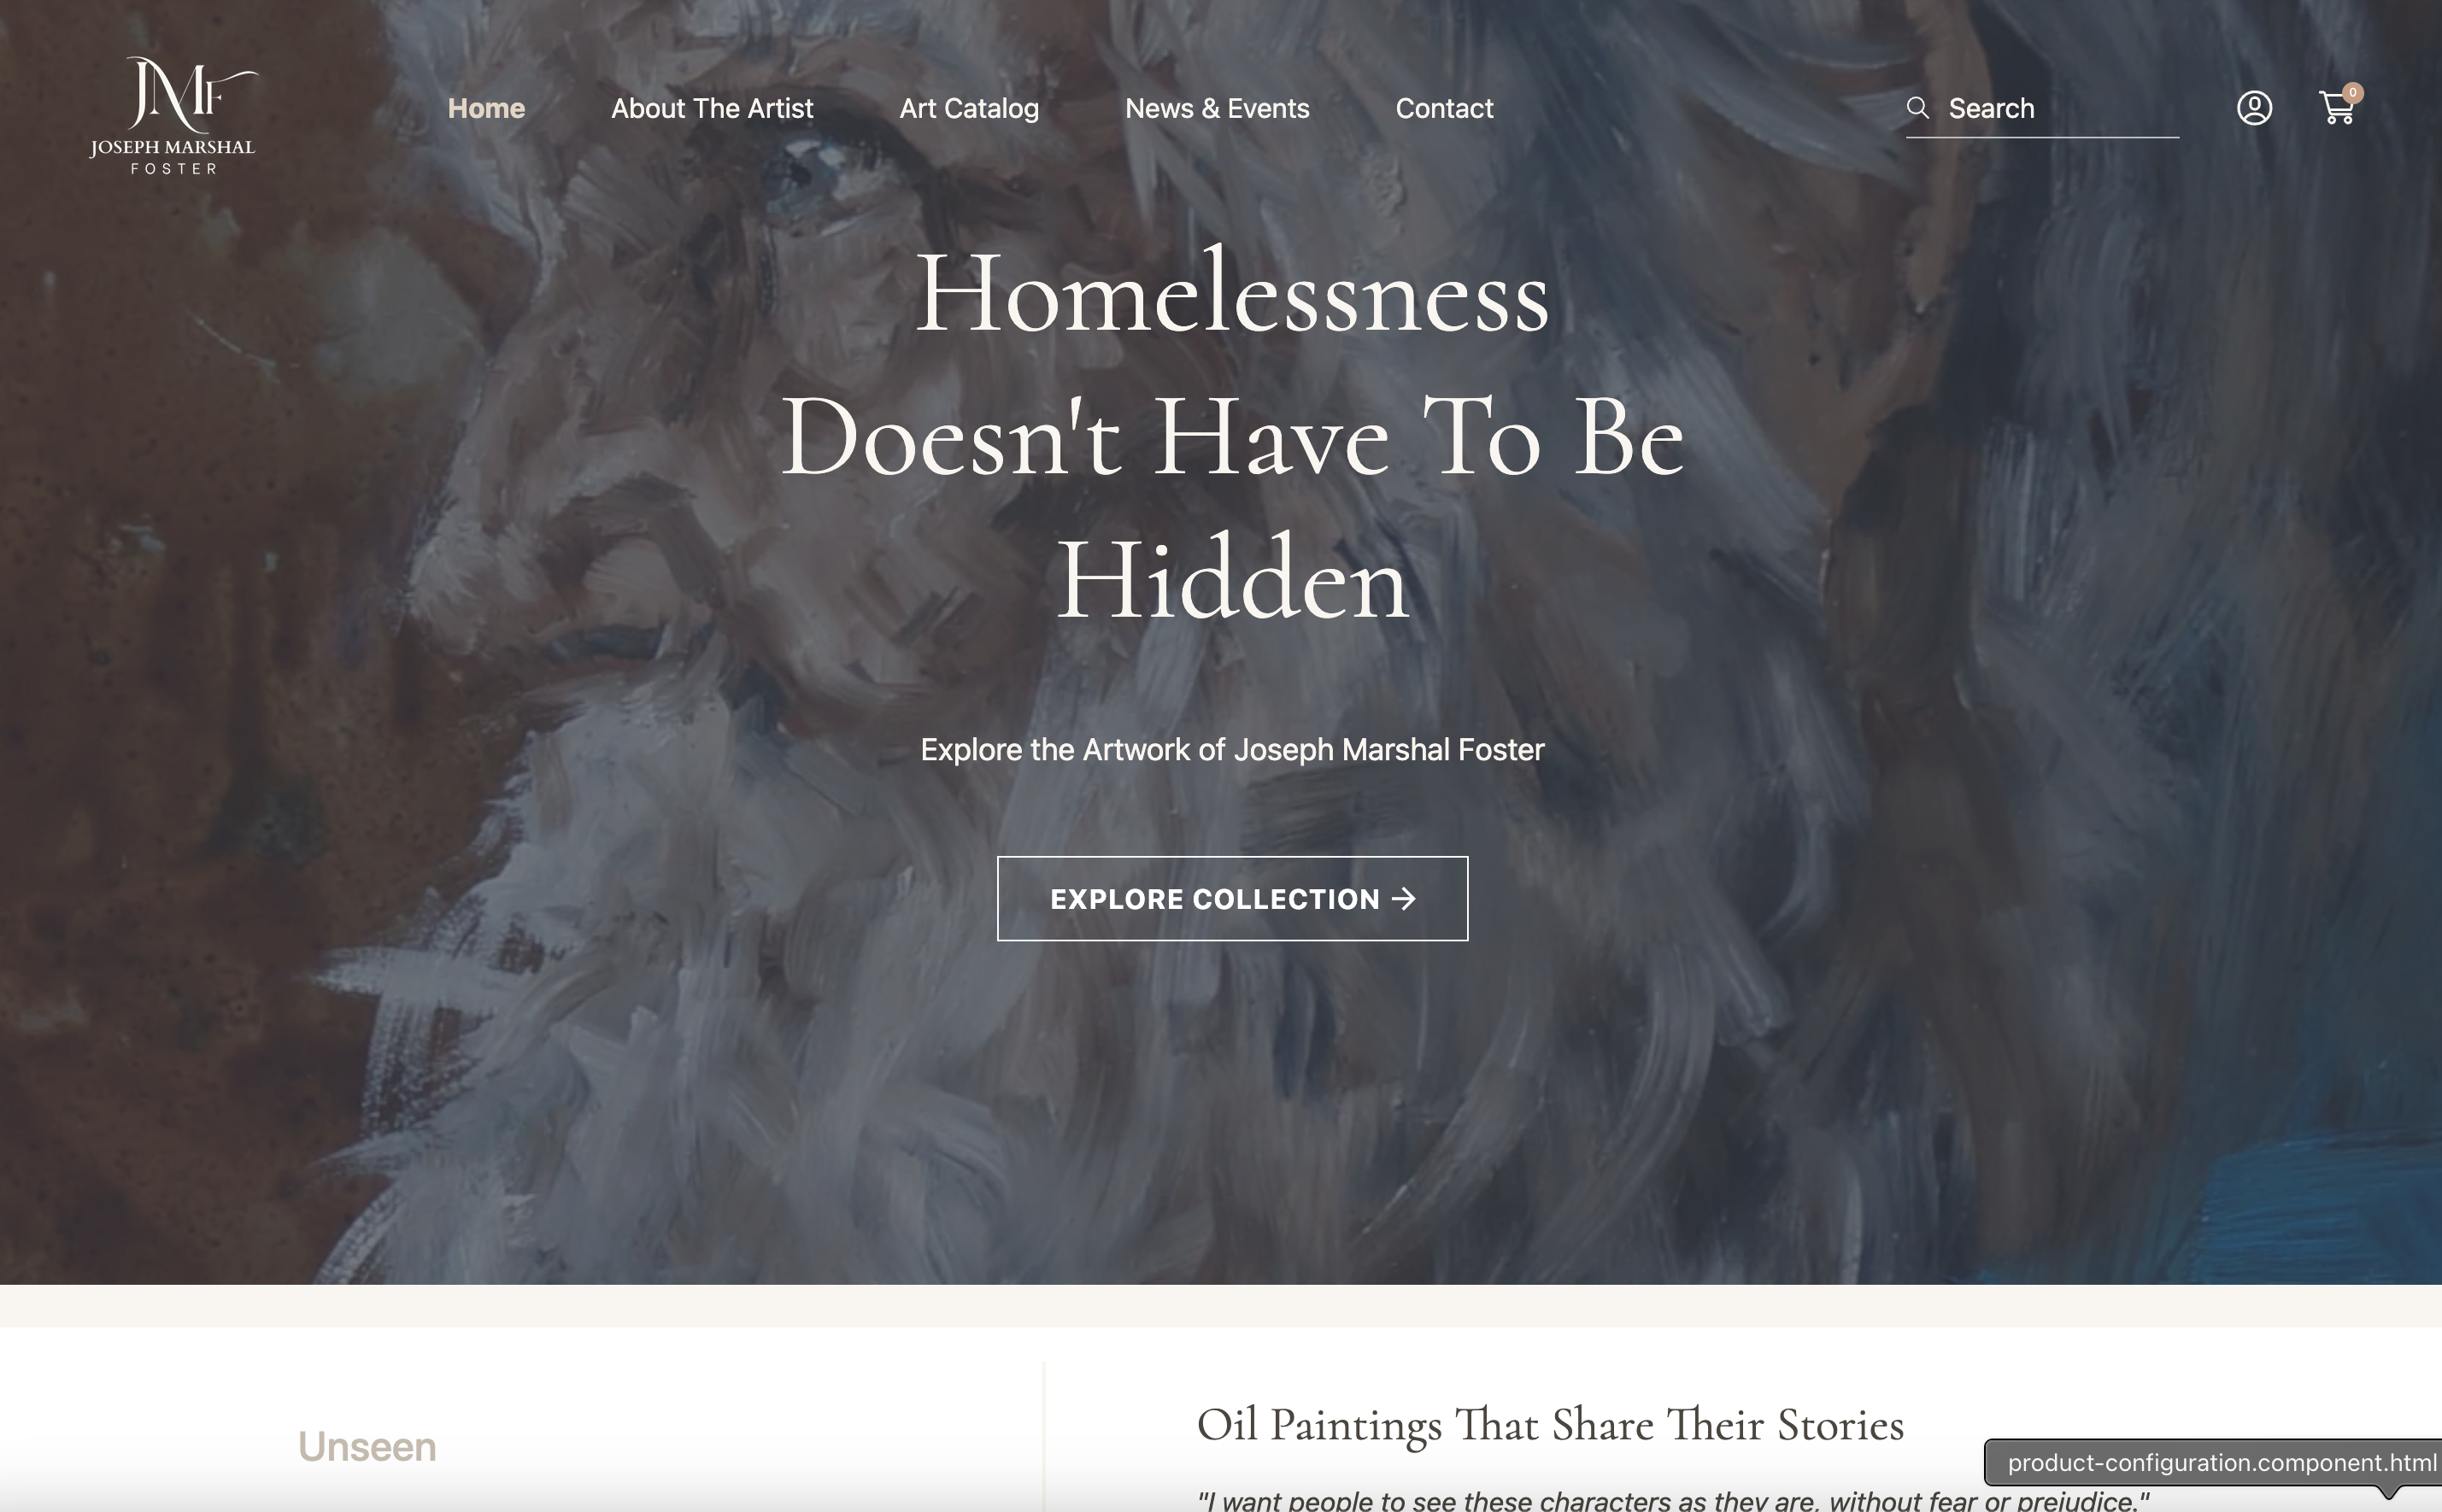
Task: Open the About The Artist page
Action: pyautogui.click(x=712, y=108)
